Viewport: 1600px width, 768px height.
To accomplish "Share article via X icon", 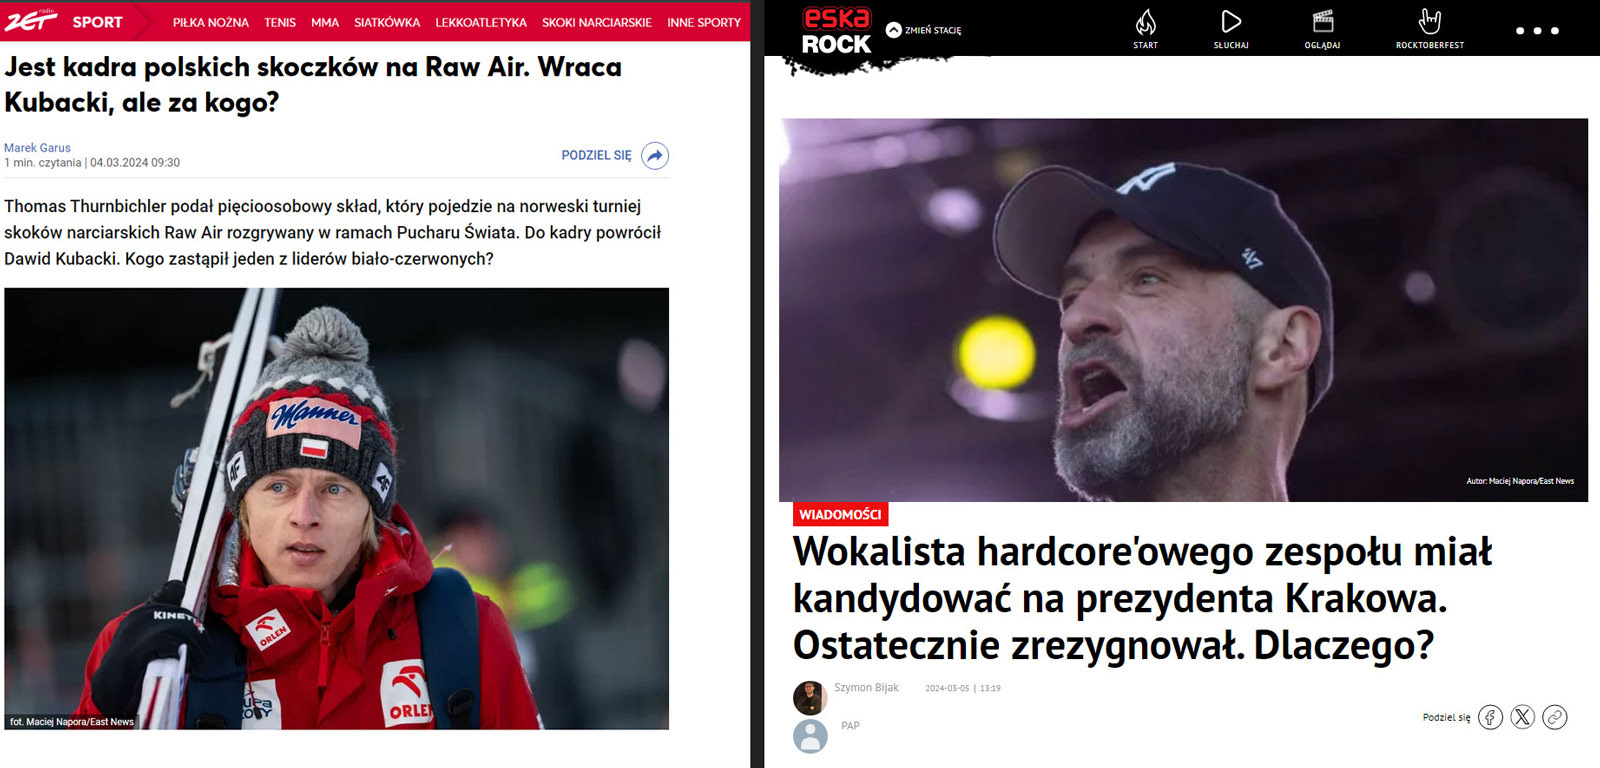I will click(1522, 717).
